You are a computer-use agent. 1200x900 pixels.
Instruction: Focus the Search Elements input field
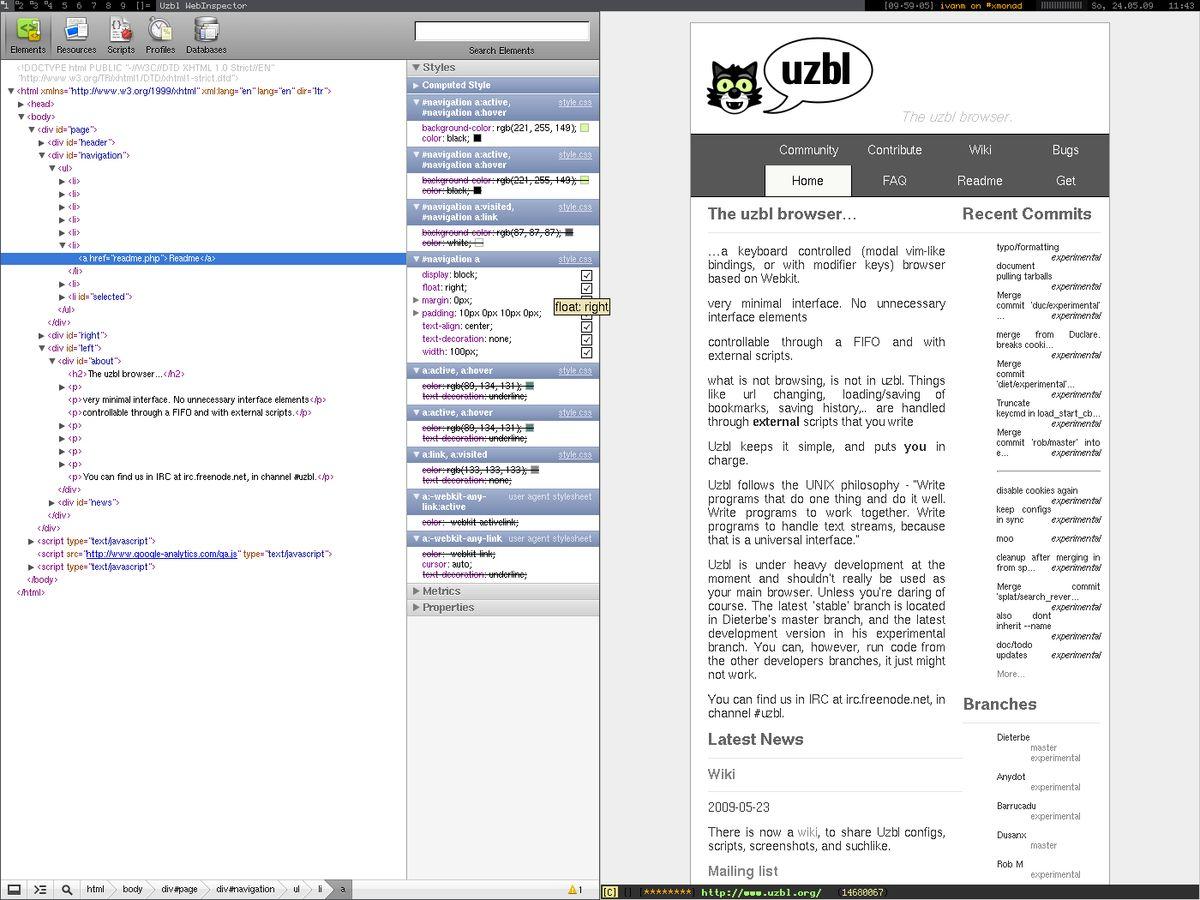(501, 32)
